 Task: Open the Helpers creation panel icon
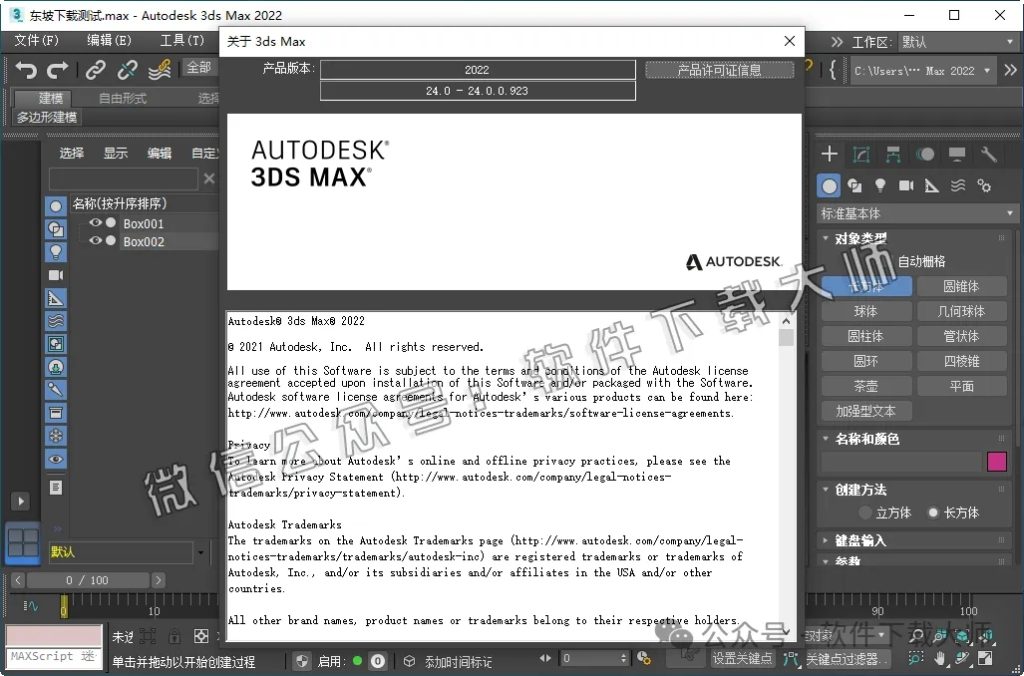[932, 185]
